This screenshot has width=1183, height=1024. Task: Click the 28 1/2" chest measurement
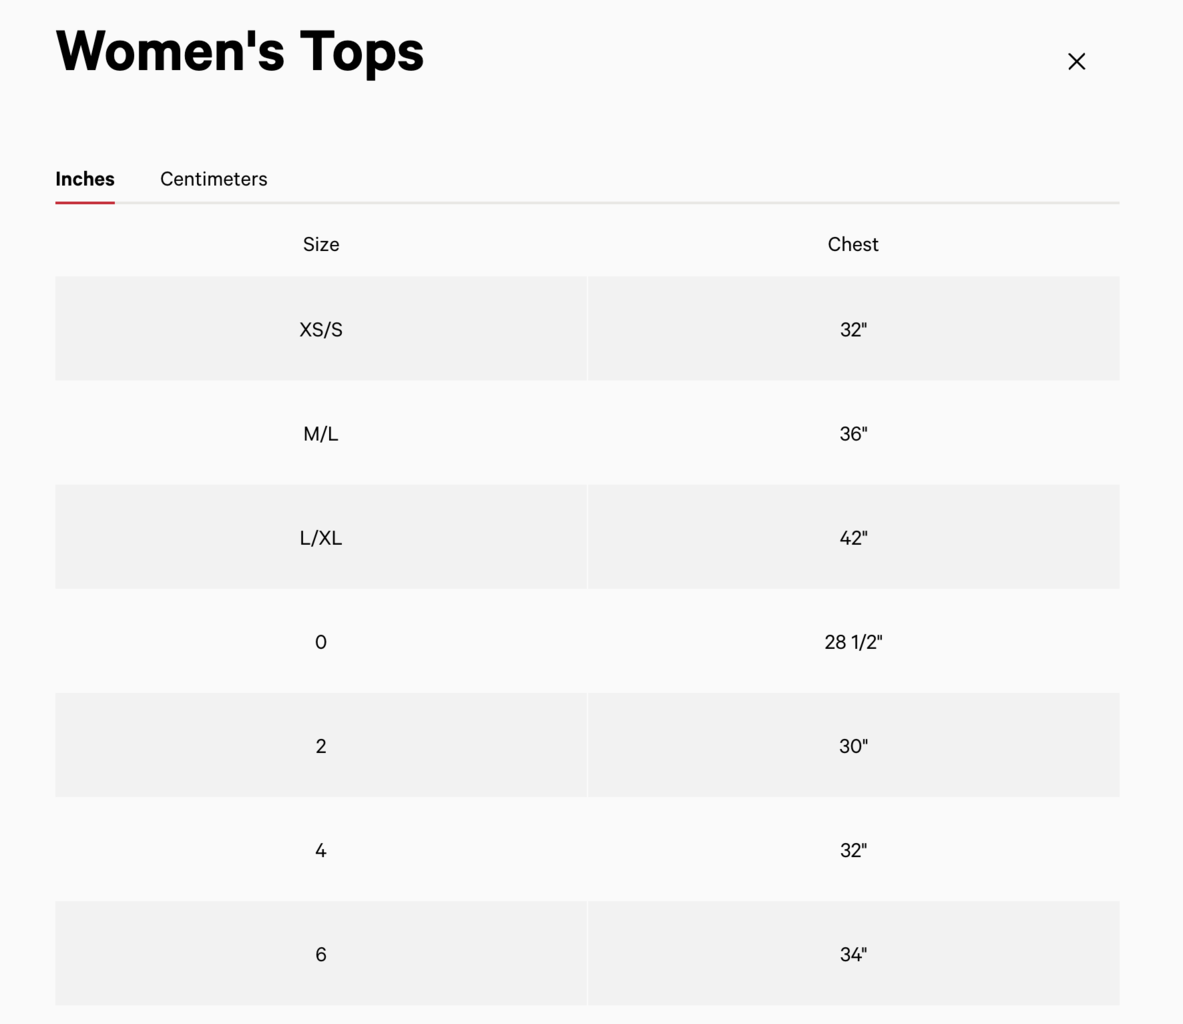(852, 641)
